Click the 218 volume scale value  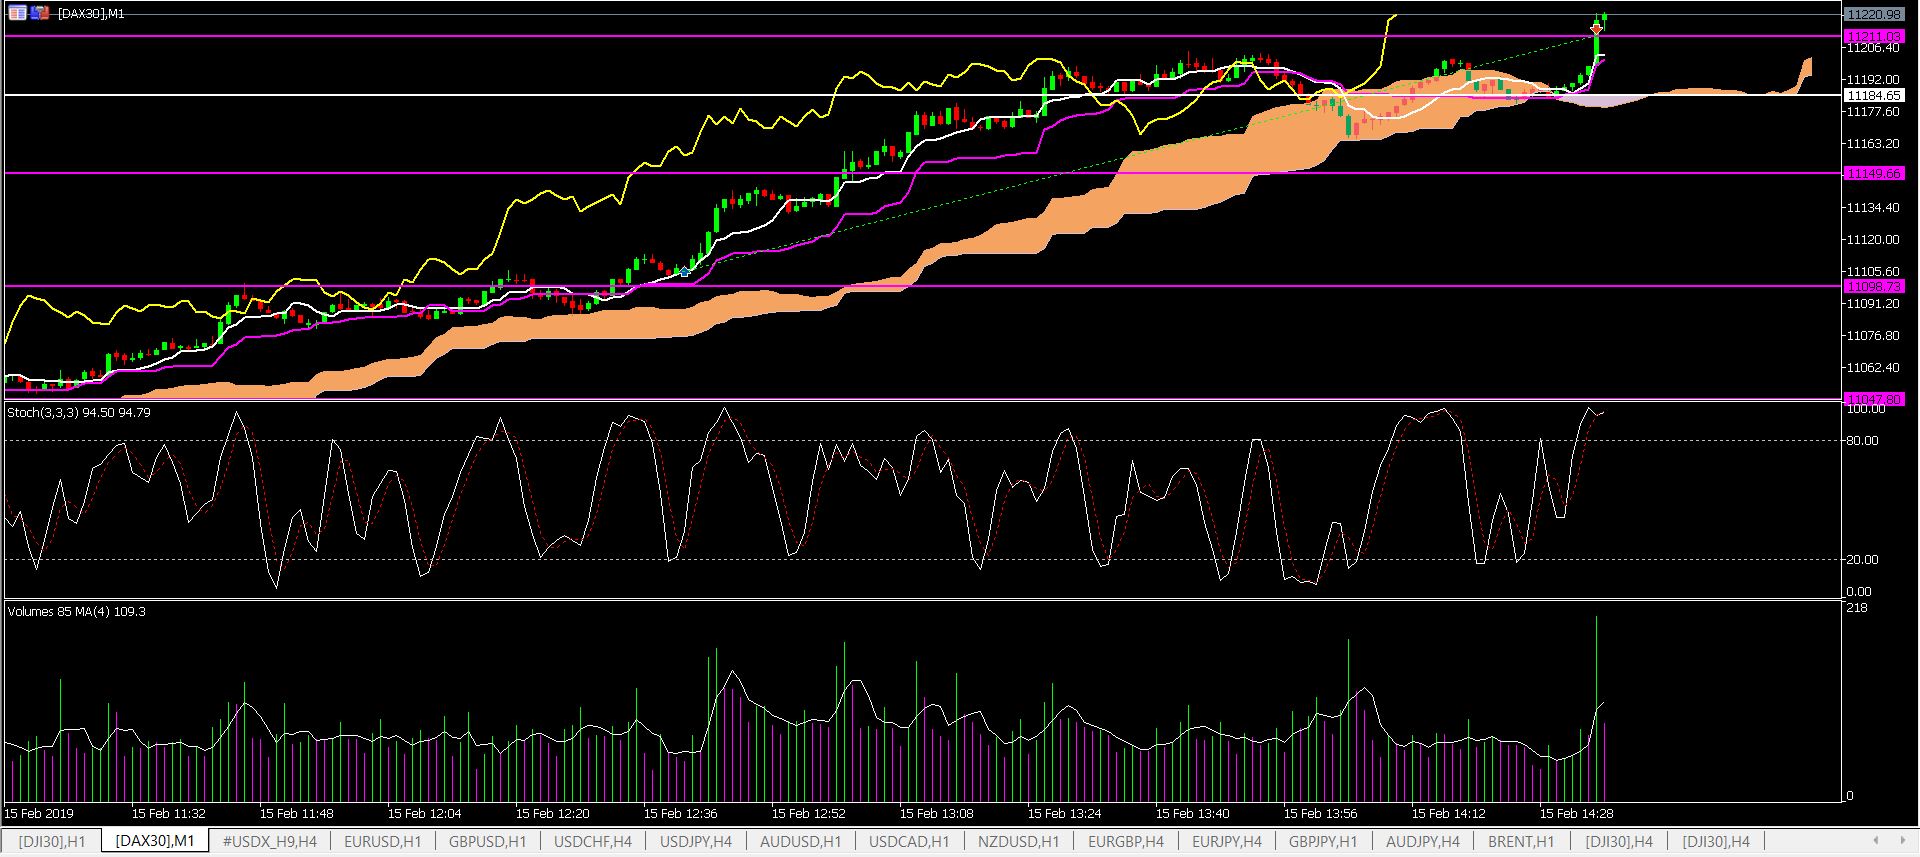1857,608
